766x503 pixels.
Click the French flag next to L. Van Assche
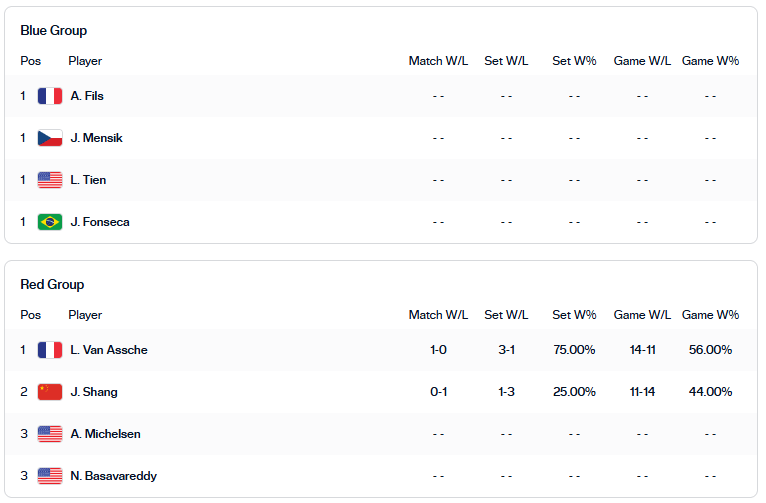pyautogui.click(x=50, y=350)
